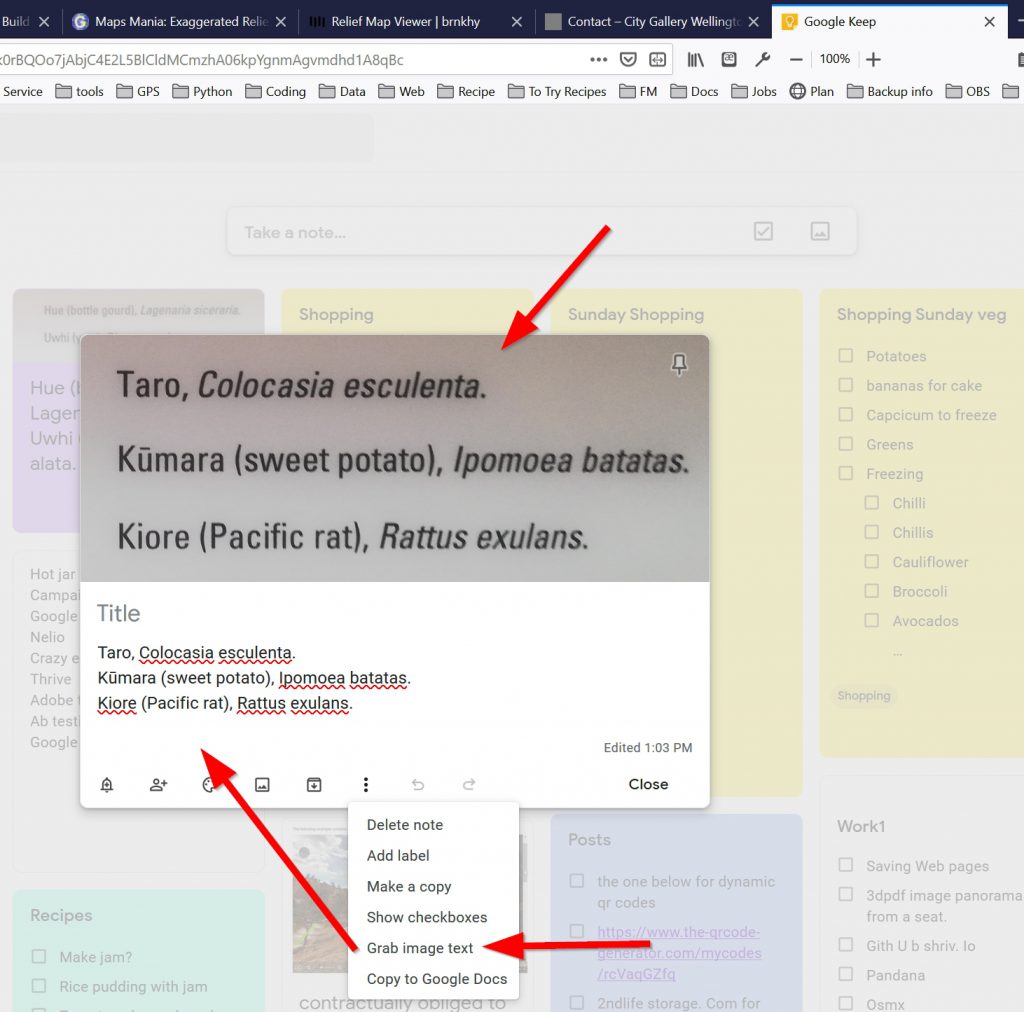
Task: Archive the note with the archive icon
Action: [x=314, y=785]
